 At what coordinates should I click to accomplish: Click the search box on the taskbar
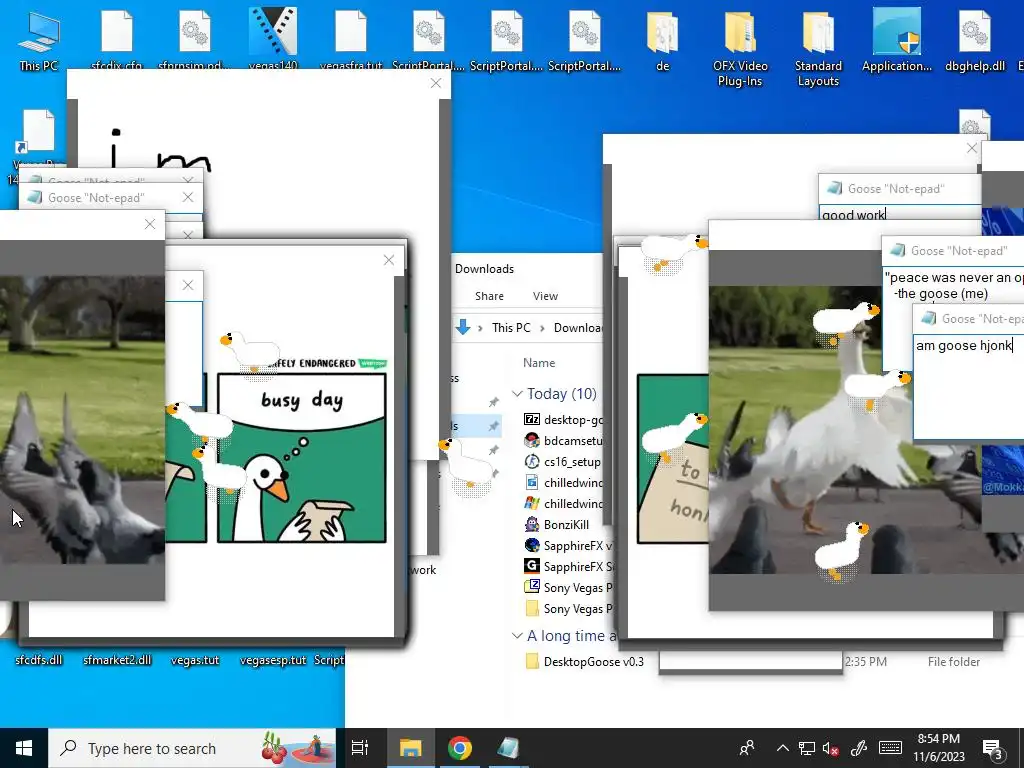coord(192,748)
